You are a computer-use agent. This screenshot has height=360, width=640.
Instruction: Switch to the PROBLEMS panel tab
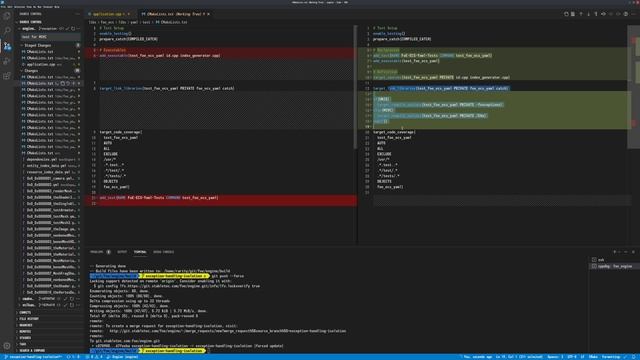100,252
